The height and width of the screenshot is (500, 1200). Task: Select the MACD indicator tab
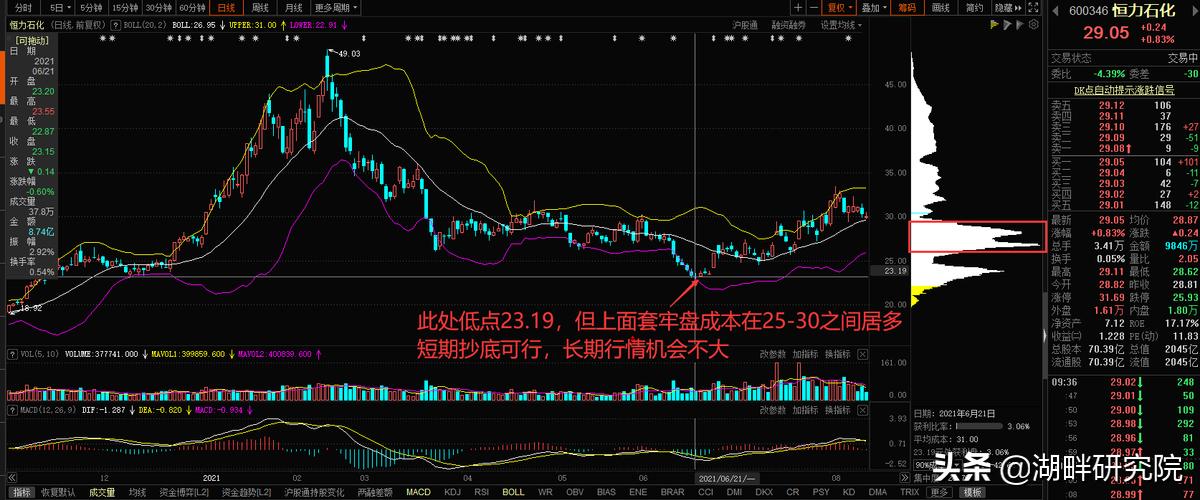418,493
